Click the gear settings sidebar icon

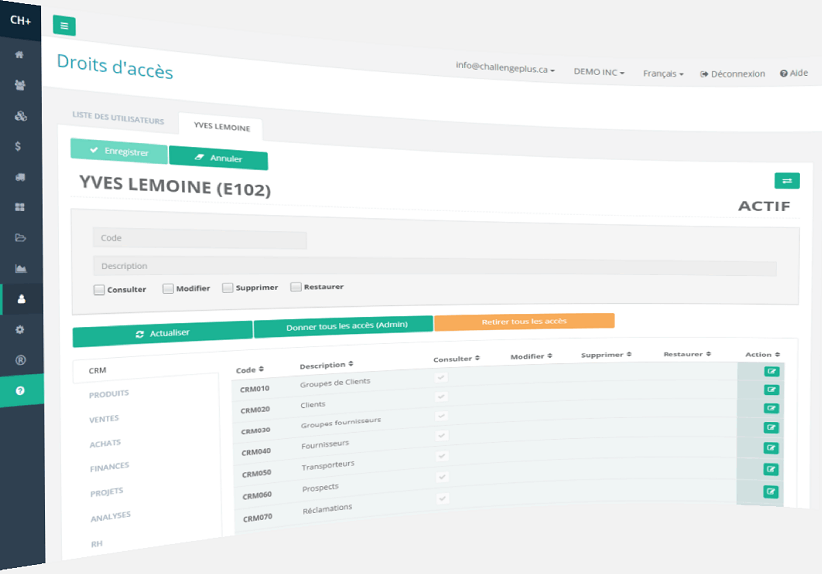point(20,329)
